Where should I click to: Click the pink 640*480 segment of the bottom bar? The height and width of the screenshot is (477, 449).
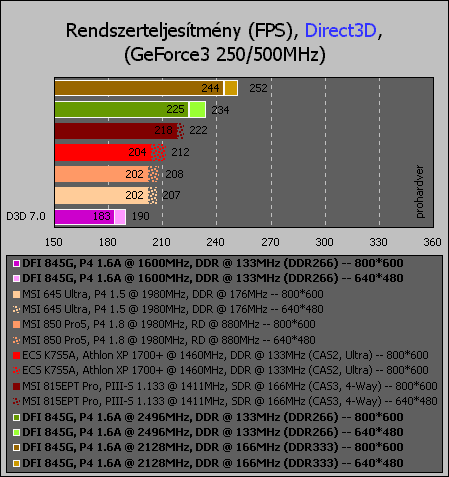click(120, 217)
